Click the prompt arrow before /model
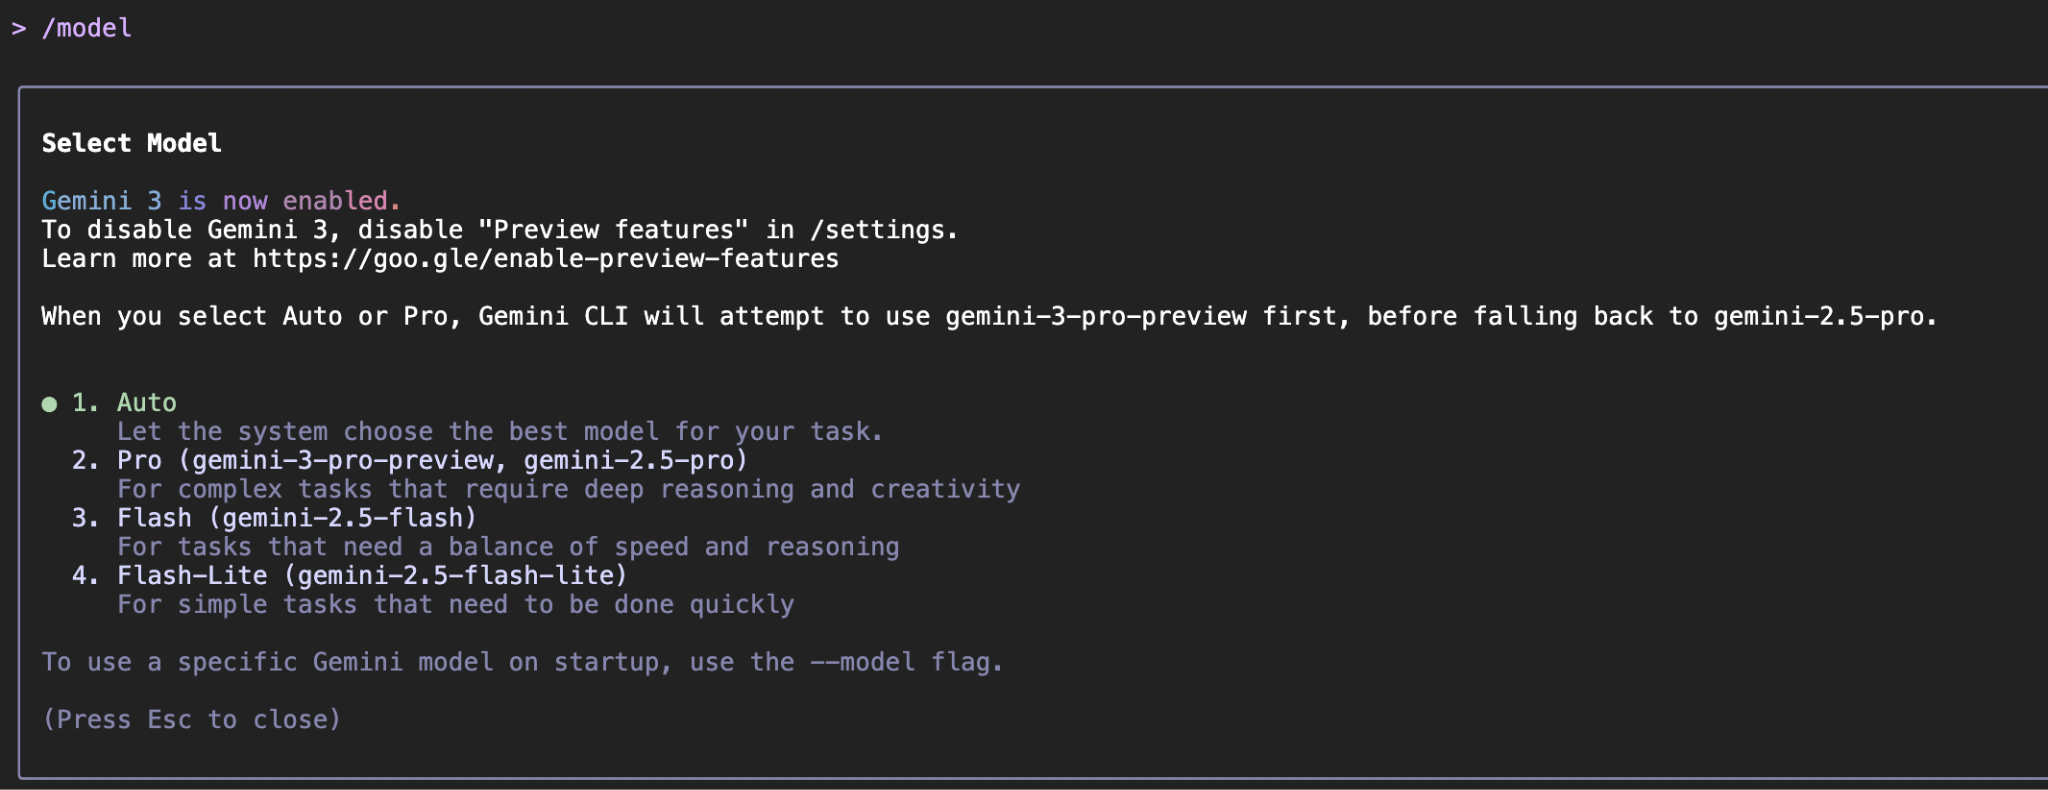The height and width of the screenshot is (790, 2048). coord(19,28)
